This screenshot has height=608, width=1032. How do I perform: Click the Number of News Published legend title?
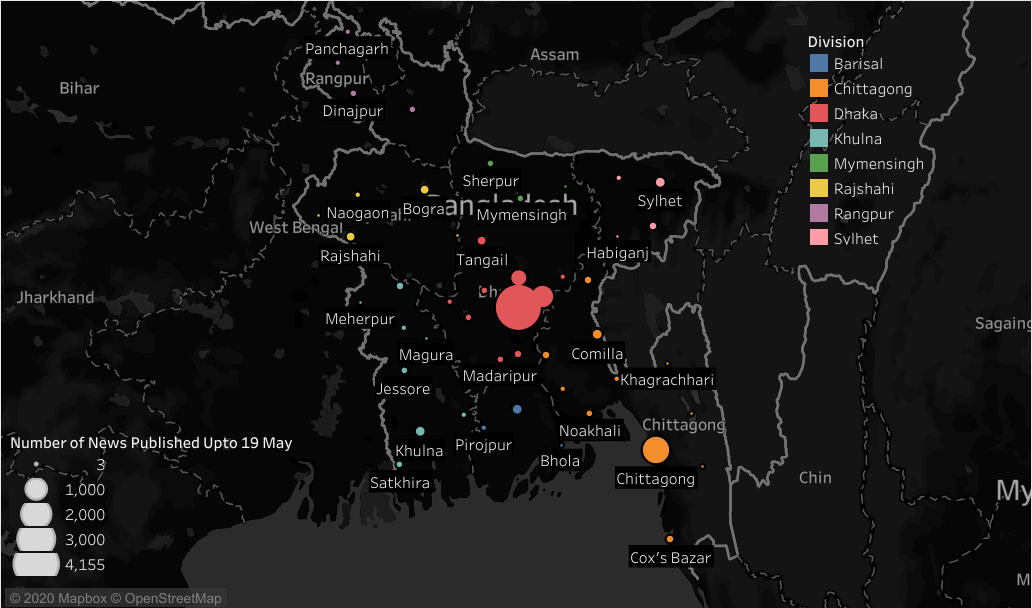[x=151, y=443]
